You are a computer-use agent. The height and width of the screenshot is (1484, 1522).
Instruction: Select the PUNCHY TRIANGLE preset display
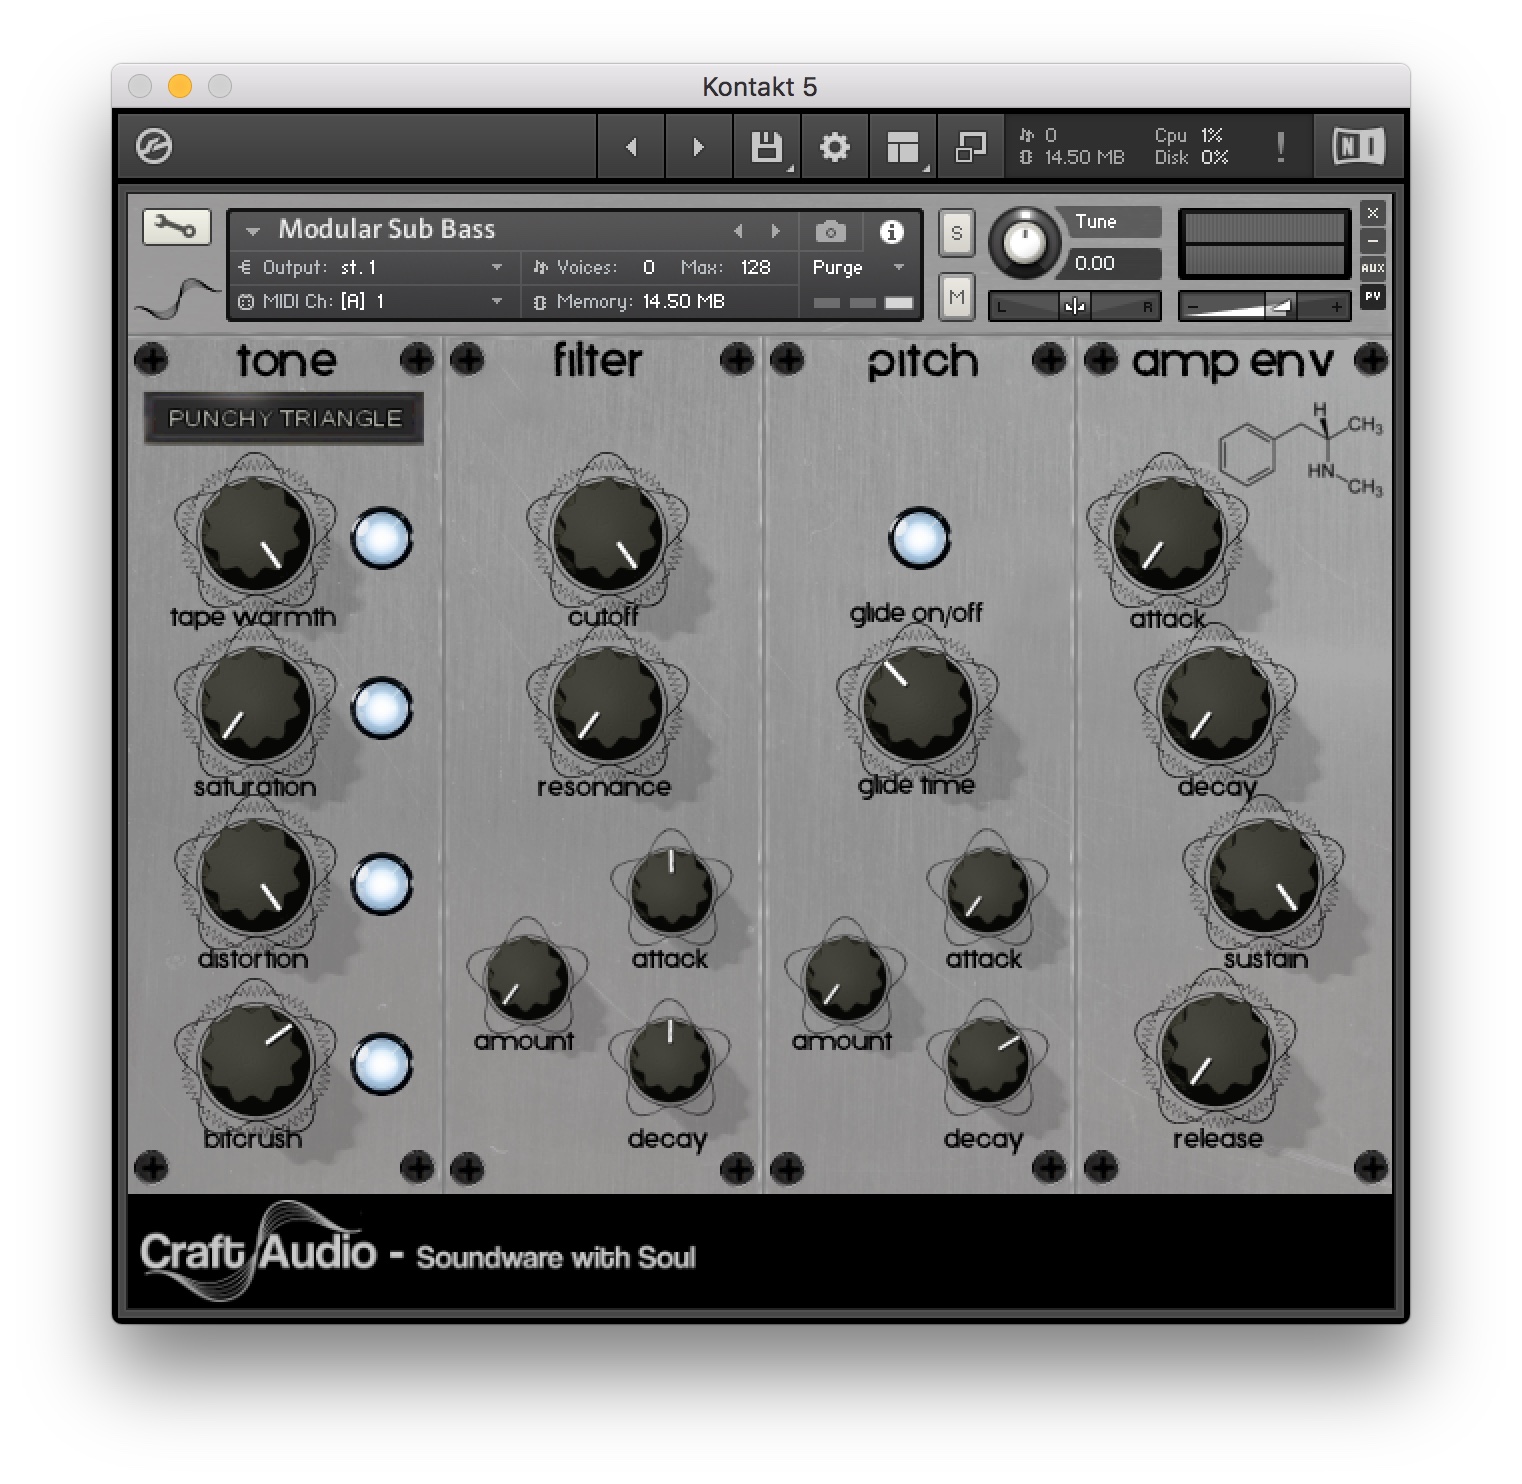(x=284, y=418)
